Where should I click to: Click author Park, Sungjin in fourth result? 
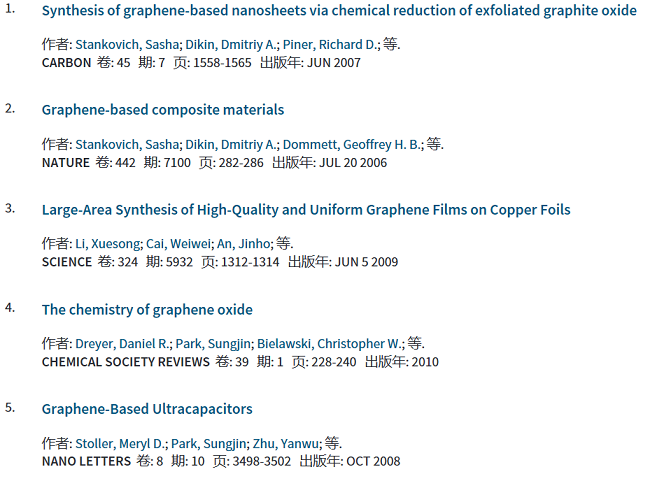[x=213, y=344]
